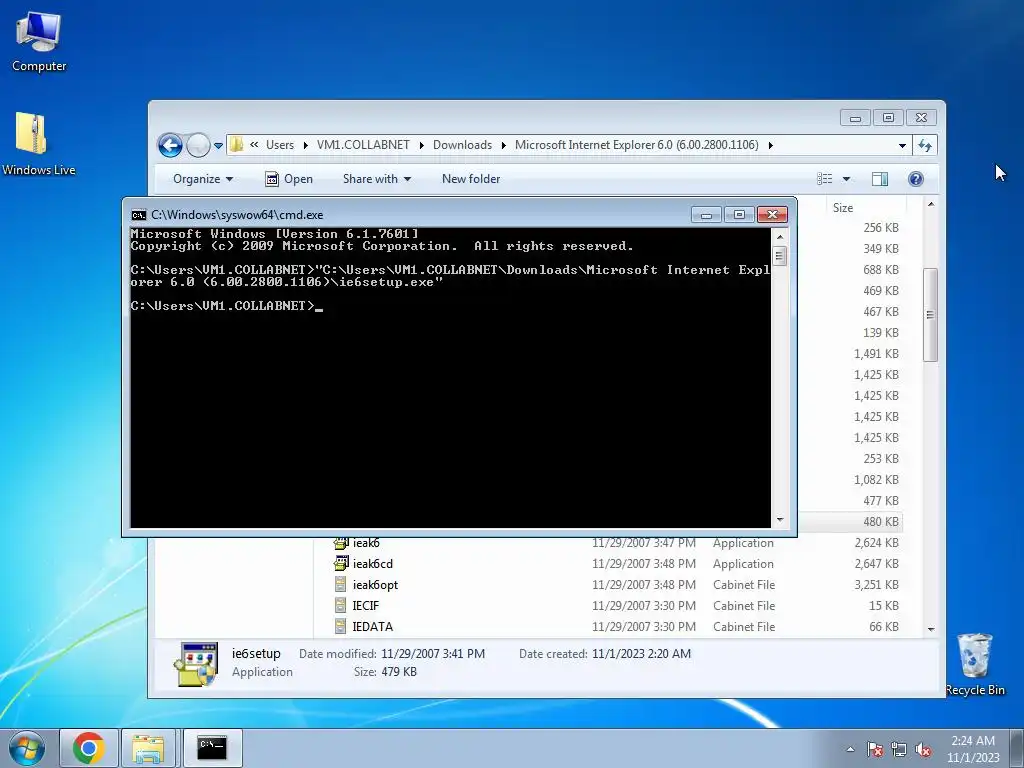Show hidden tray icons arrow
Screen dimensions: 1024x768
click(x=850, y=749)
